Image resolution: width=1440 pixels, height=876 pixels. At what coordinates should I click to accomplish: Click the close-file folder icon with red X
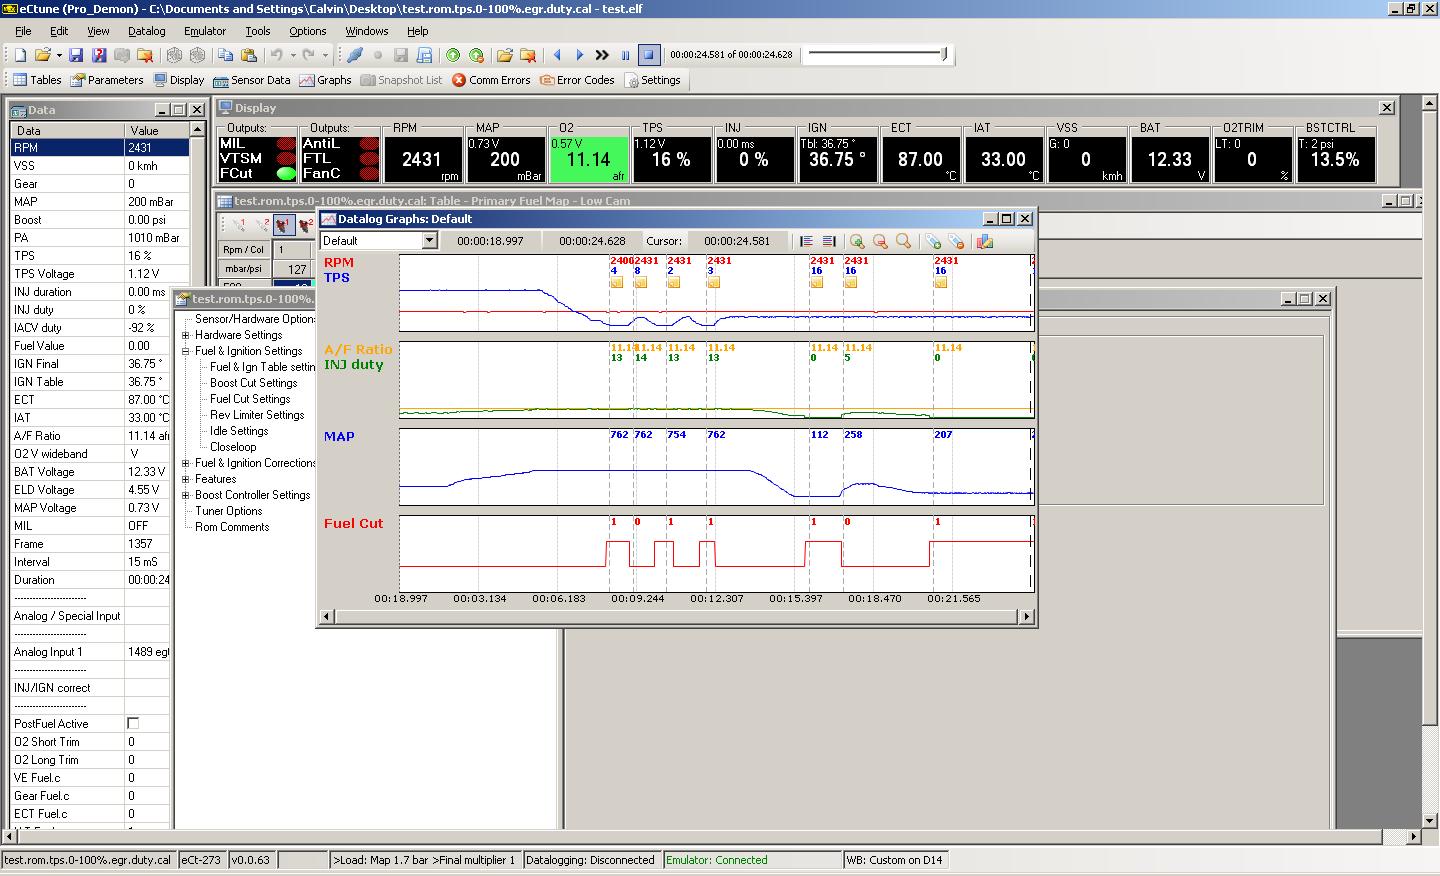(x=145, y=55)
